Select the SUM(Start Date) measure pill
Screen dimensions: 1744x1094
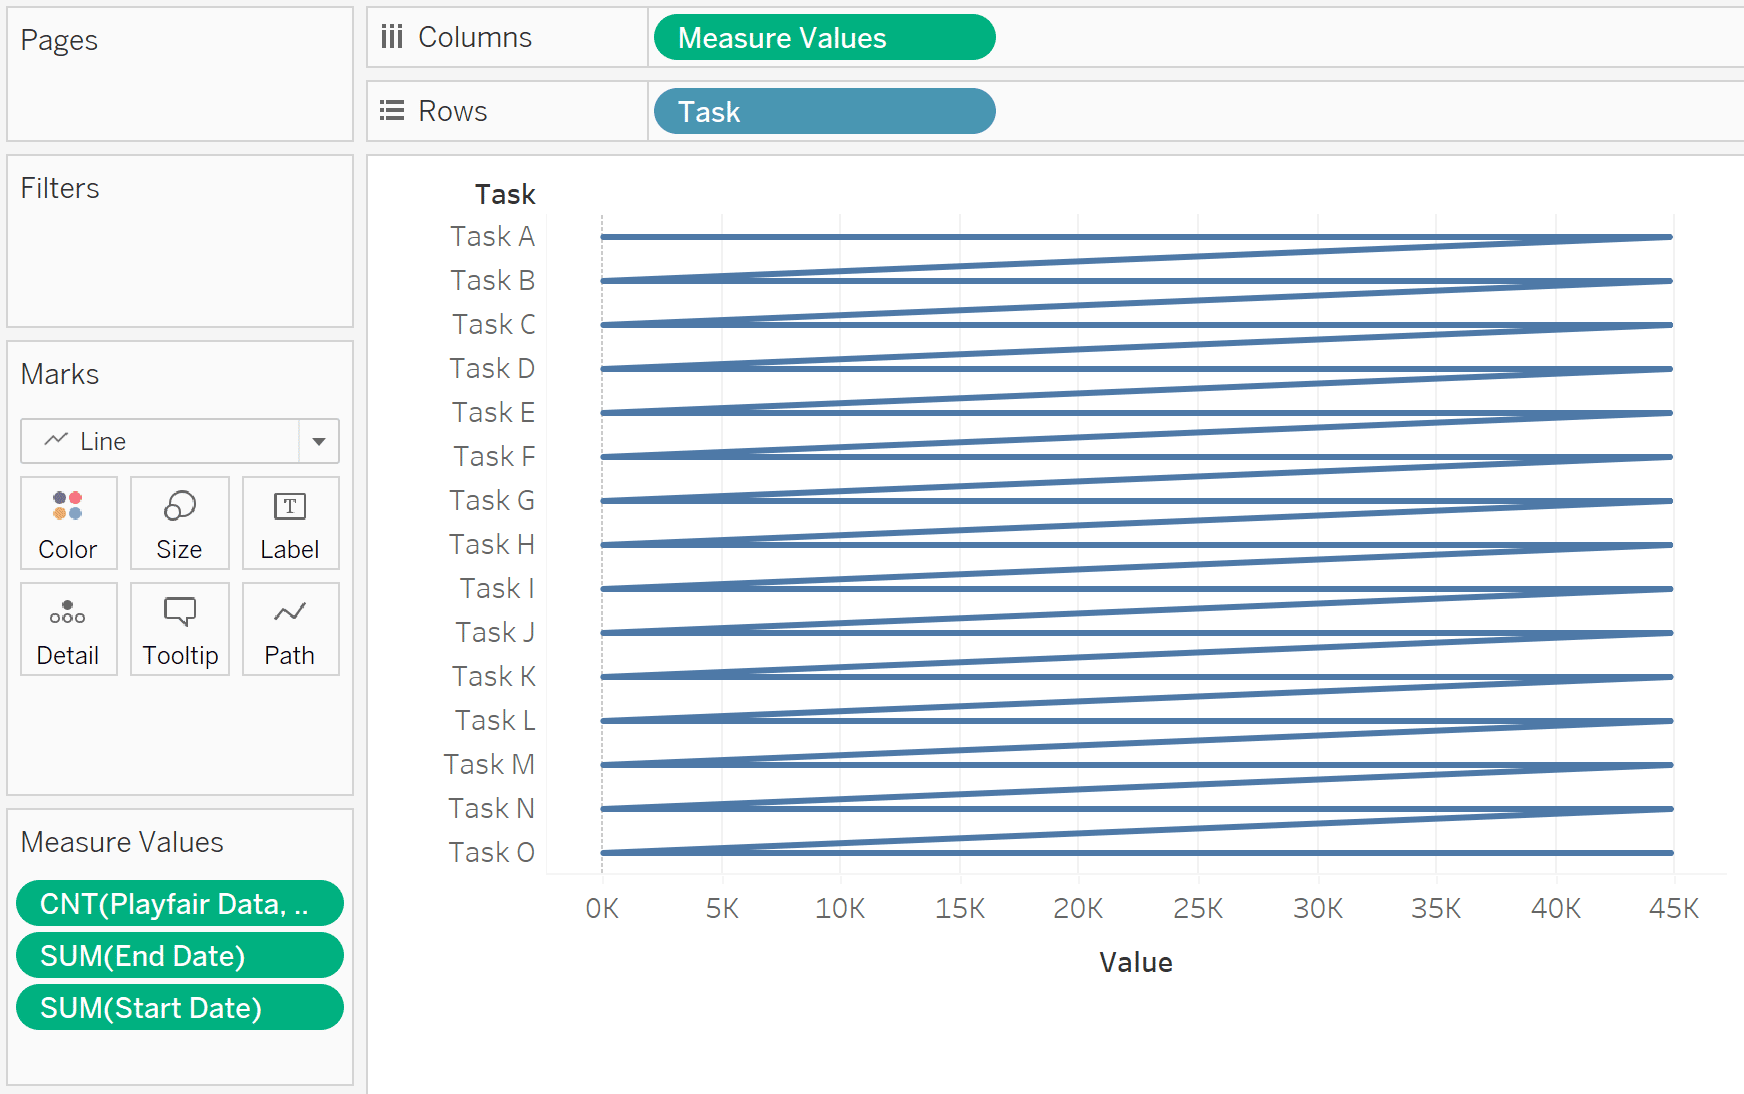coord(180,1008)
